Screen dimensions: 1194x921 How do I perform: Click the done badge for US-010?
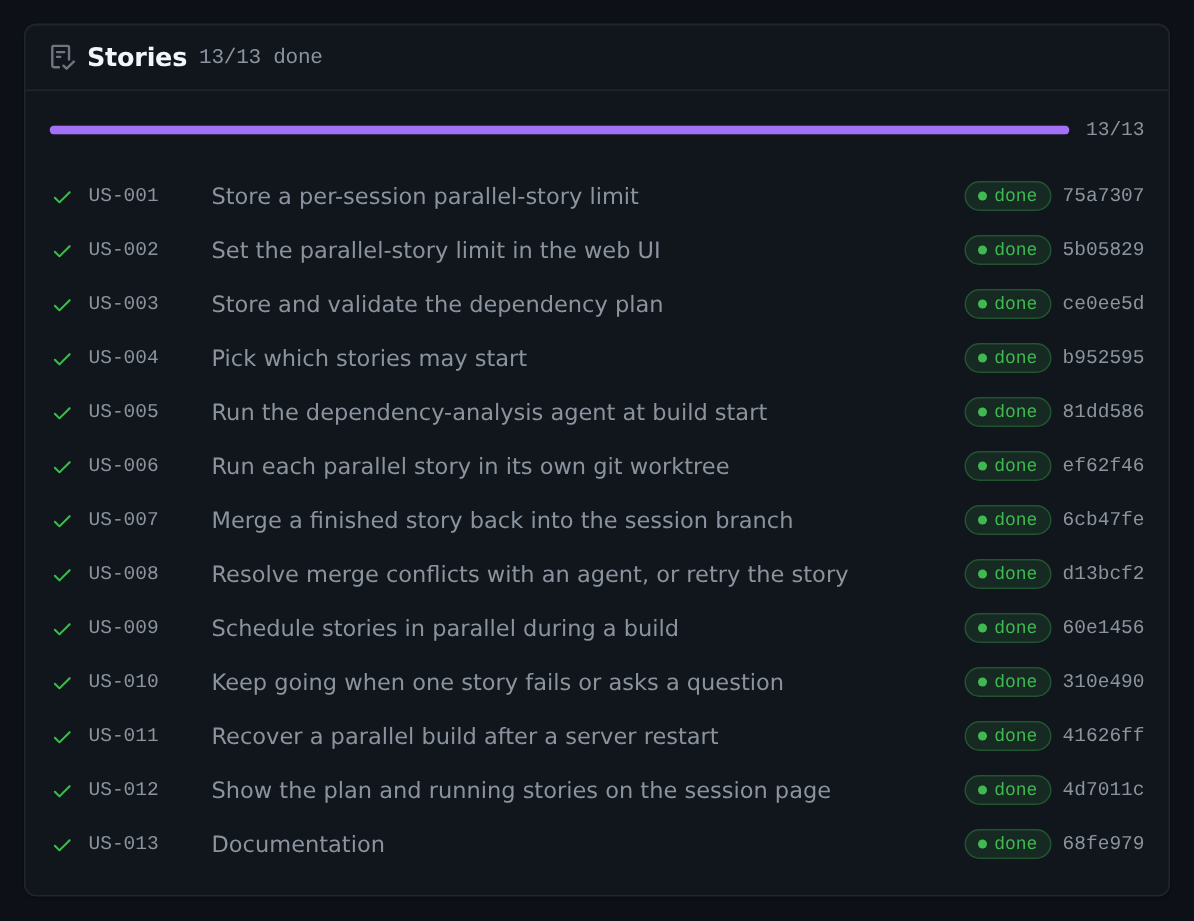1007,682
